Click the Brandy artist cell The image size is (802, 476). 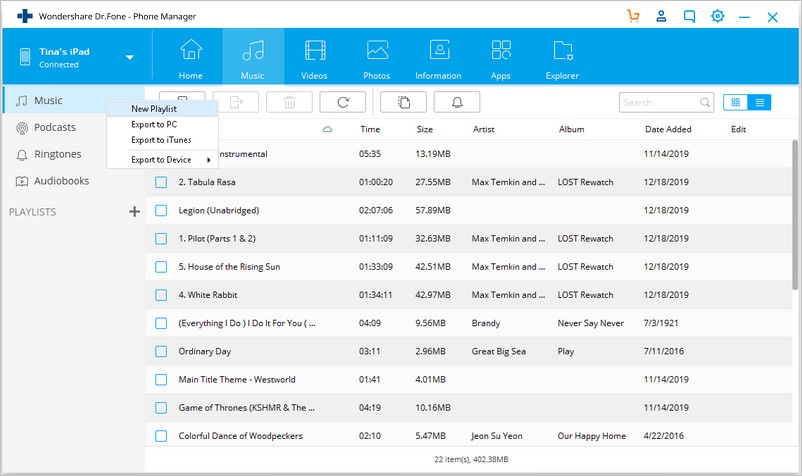[x=486, y=323]
